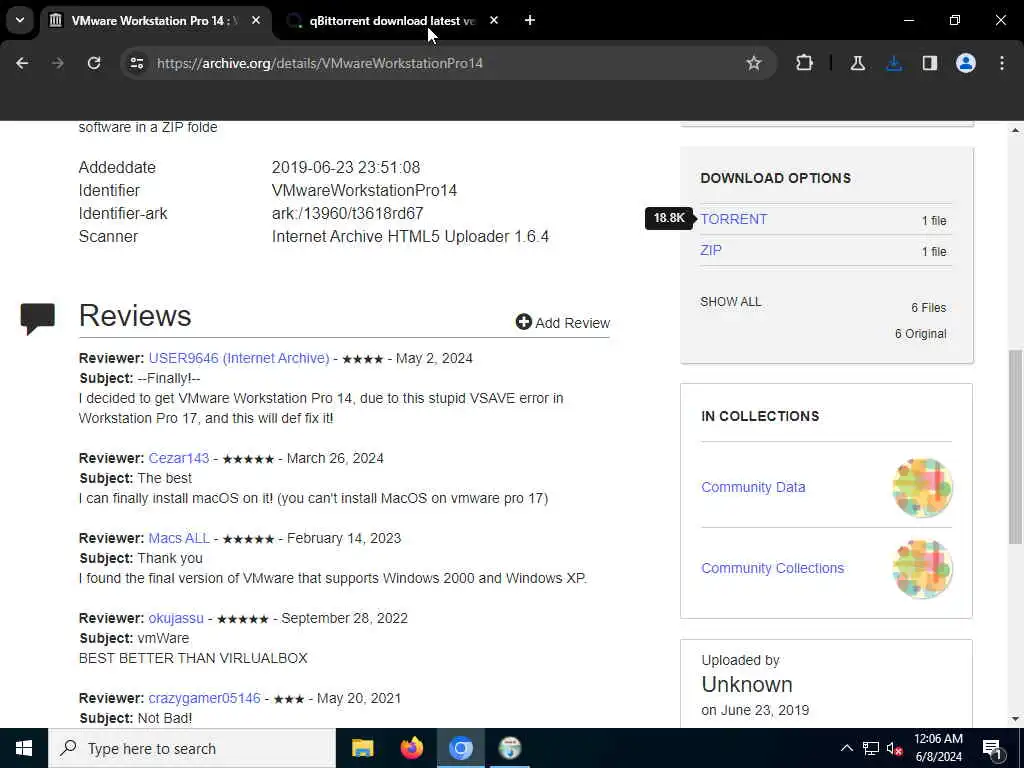The width and height of the screenshot is (1024, 768).
Task: Go back to the previous page
Action: tap(22, 63)
